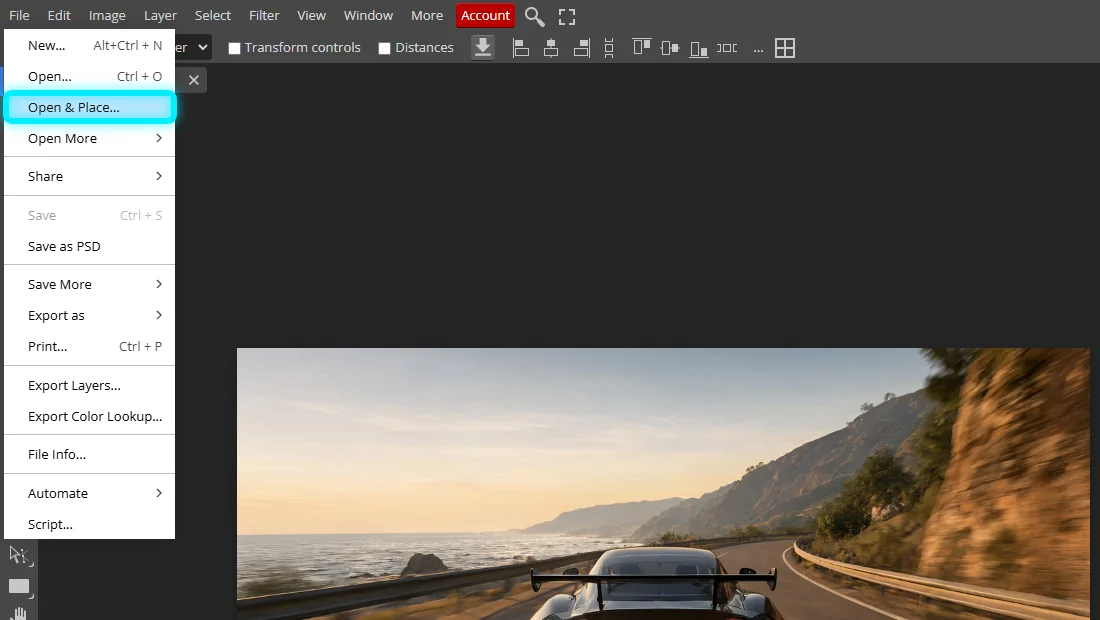1100x620 pixels.
Task: Click the horizontal spacing distribute icon
Action: pyautogui.click(x=727, y=48)
